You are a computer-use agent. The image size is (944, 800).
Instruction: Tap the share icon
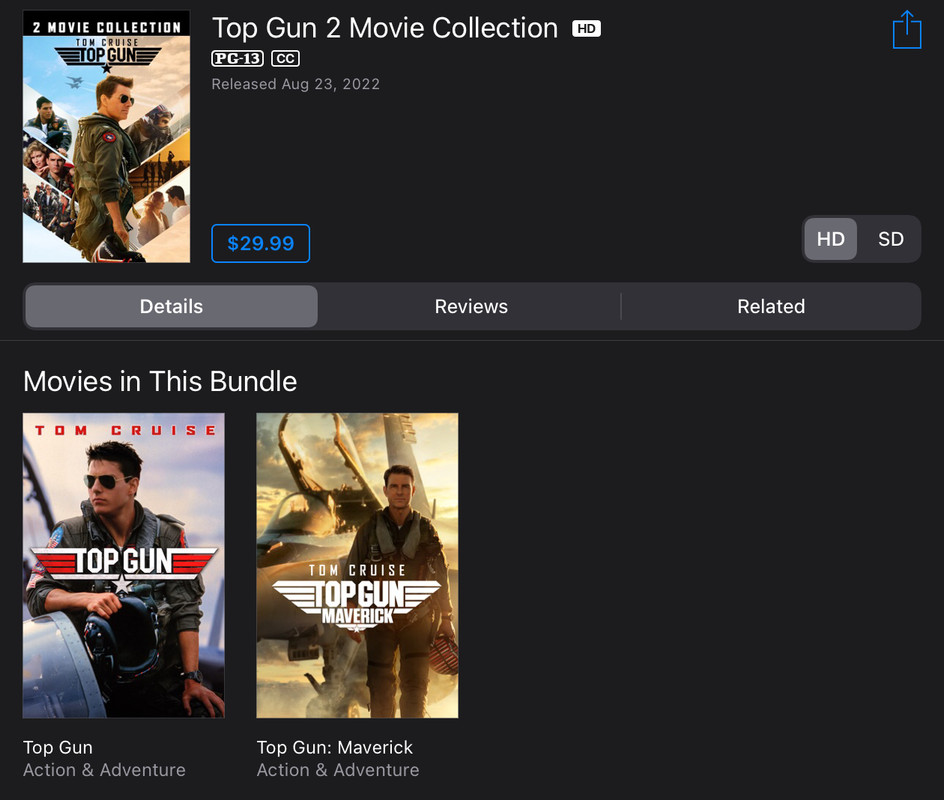pos(907,29)
